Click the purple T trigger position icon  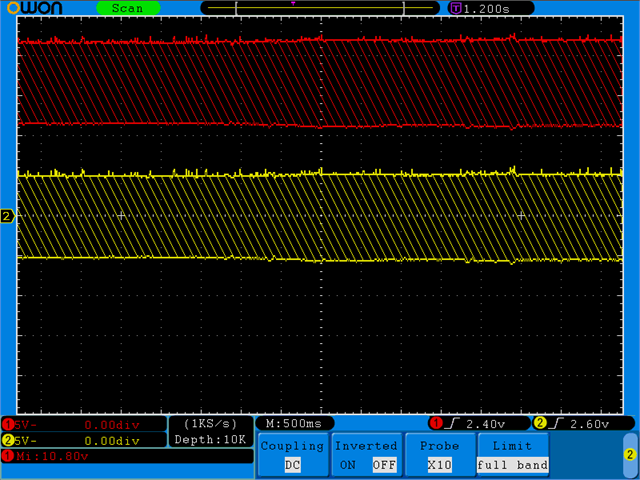pyautogui.click(x=456, y=8)
